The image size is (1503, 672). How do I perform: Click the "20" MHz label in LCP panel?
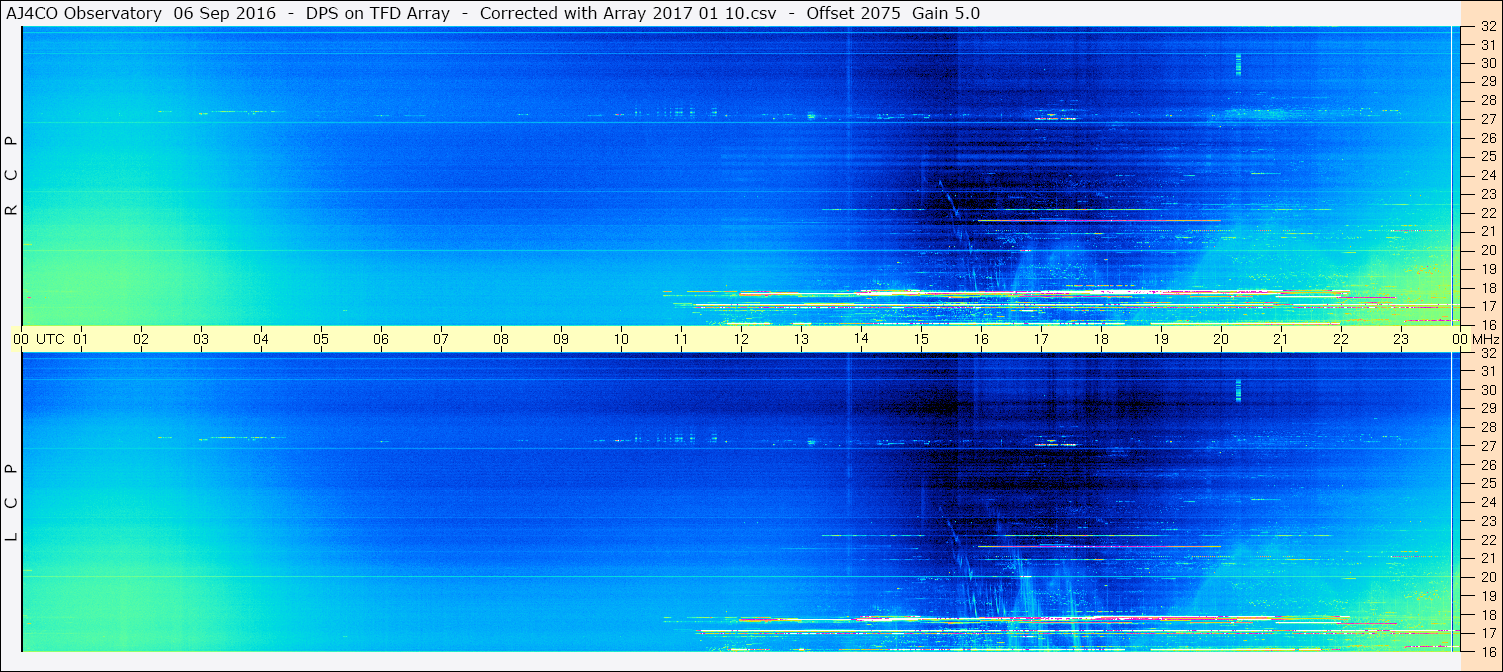[x=1487, y=577]
